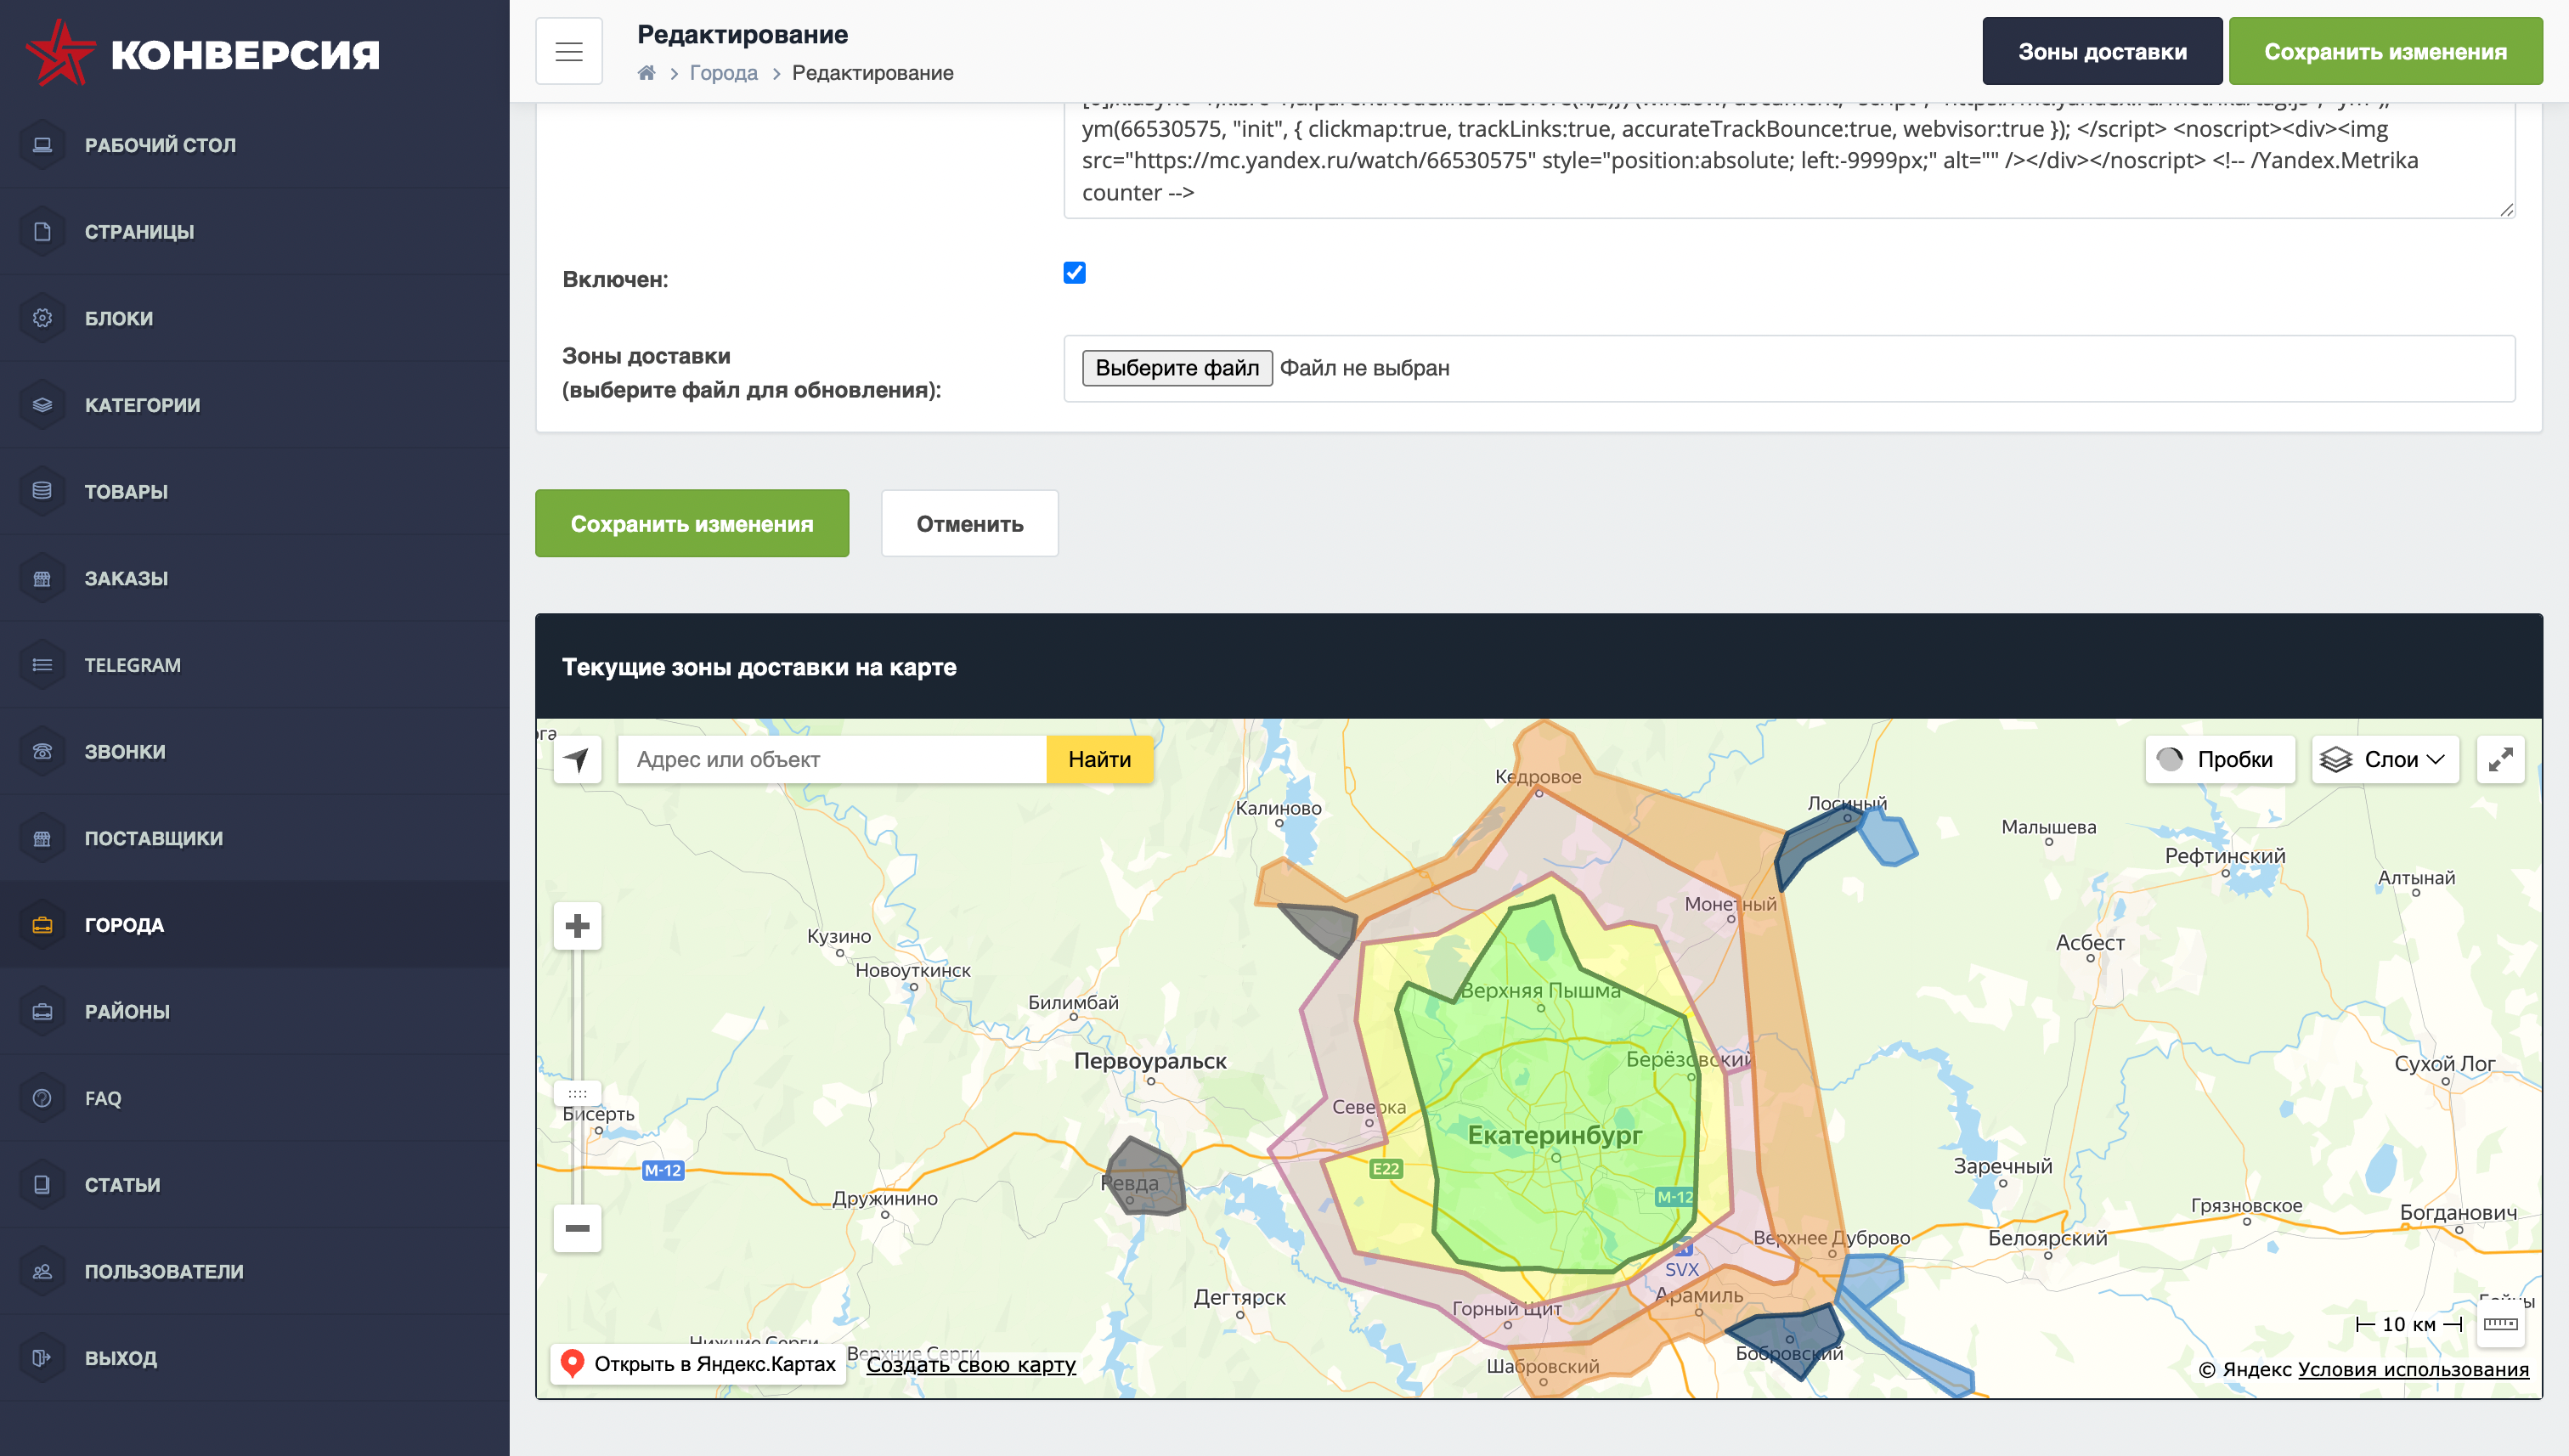Click the home icon in breadcrumbs

(646, 73)
